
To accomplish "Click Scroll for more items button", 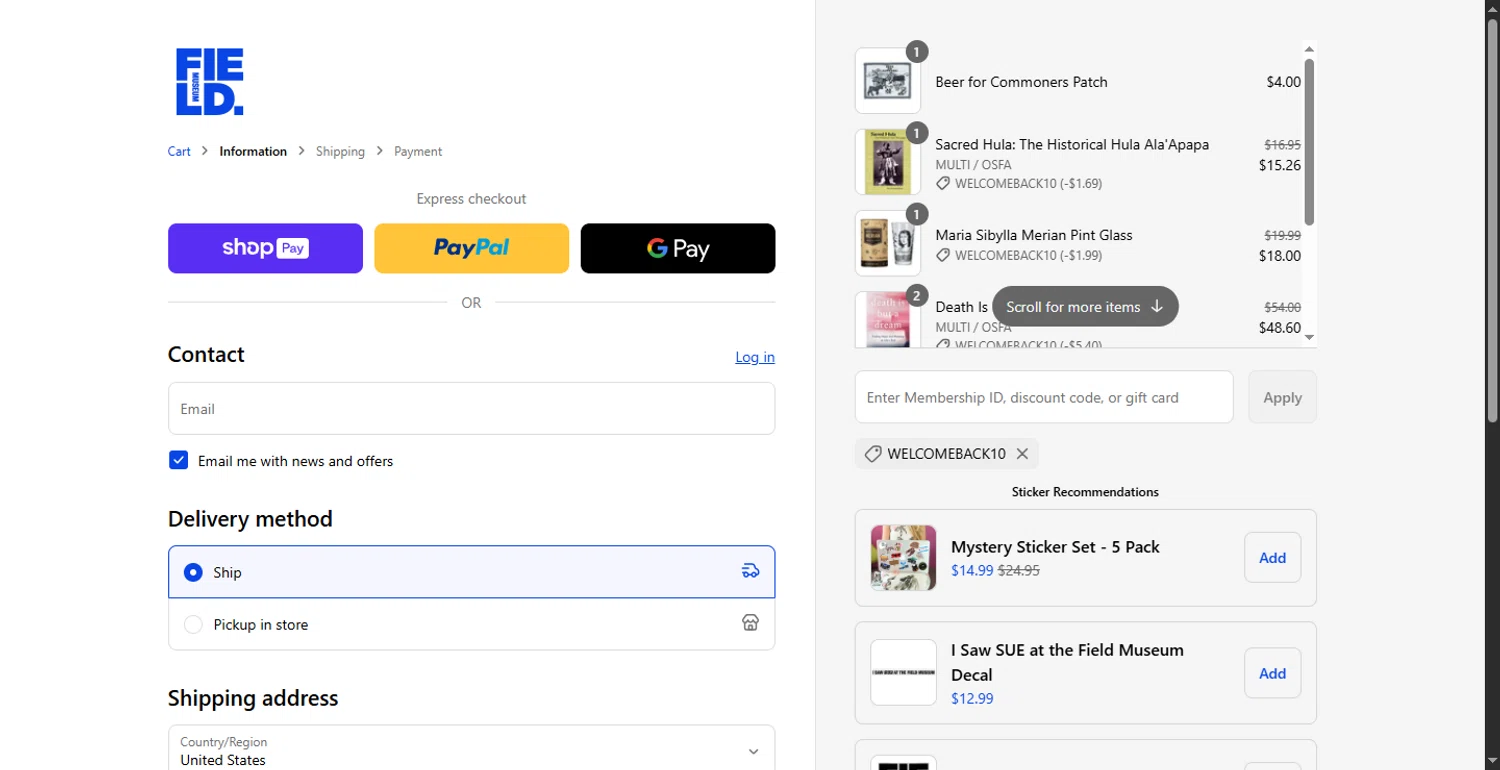I will (x=1085, y=307).
